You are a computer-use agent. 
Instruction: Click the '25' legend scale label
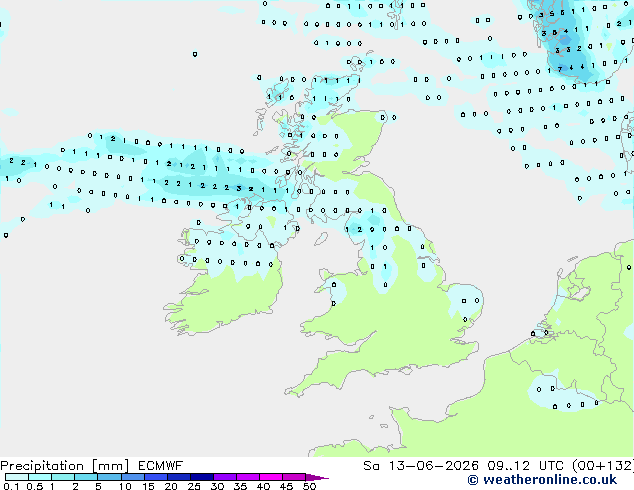[x=194, y=486]
